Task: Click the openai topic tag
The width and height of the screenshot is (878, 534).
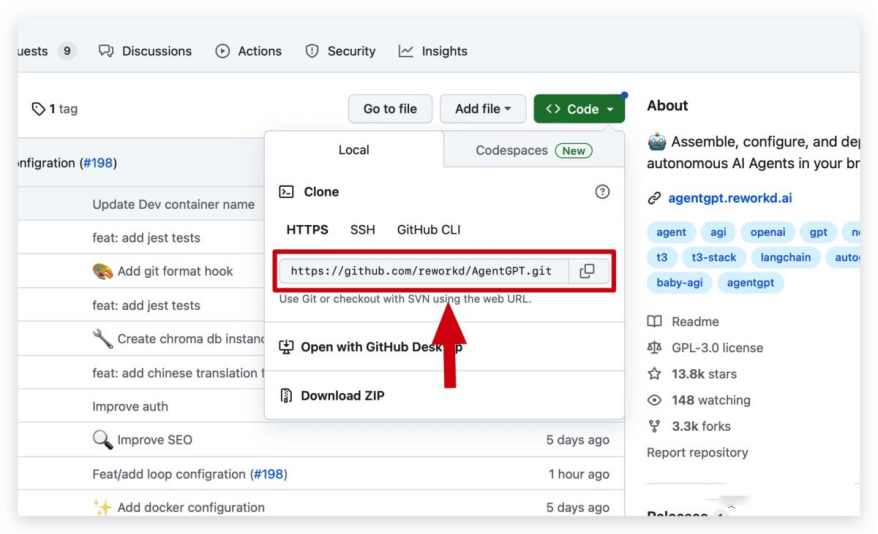Action: pos(768,232)
